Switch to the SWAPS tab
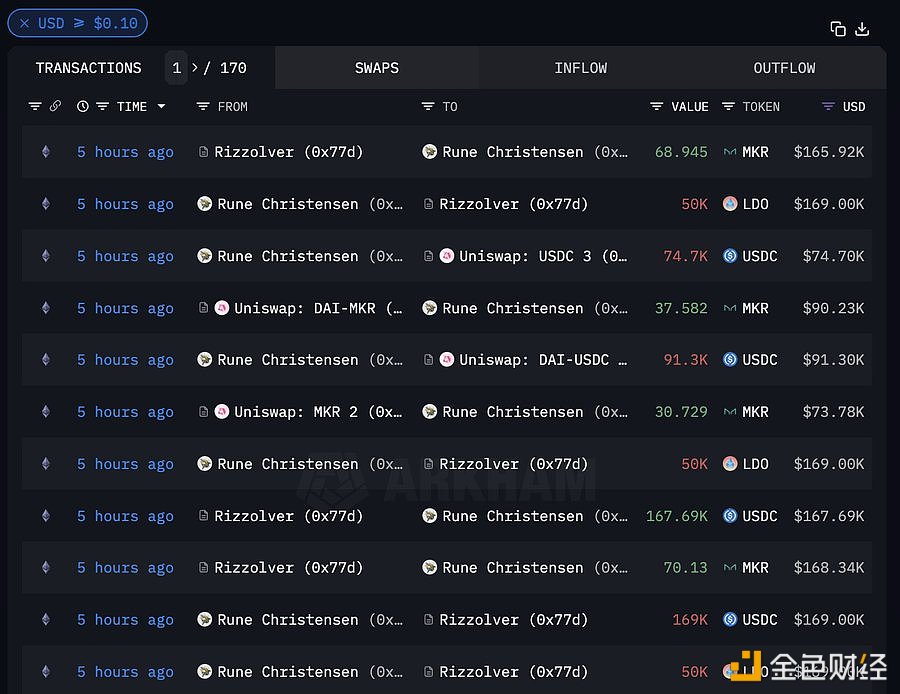The width and height of the screenshot is (900, 694). (377, 68)
